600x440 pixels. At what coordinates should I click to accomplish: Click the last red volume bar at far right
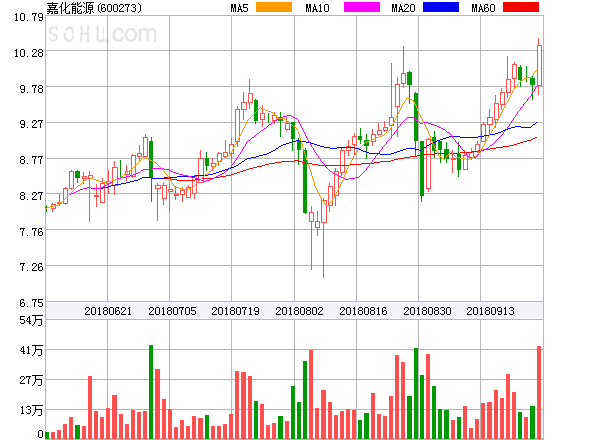(539, 391)
